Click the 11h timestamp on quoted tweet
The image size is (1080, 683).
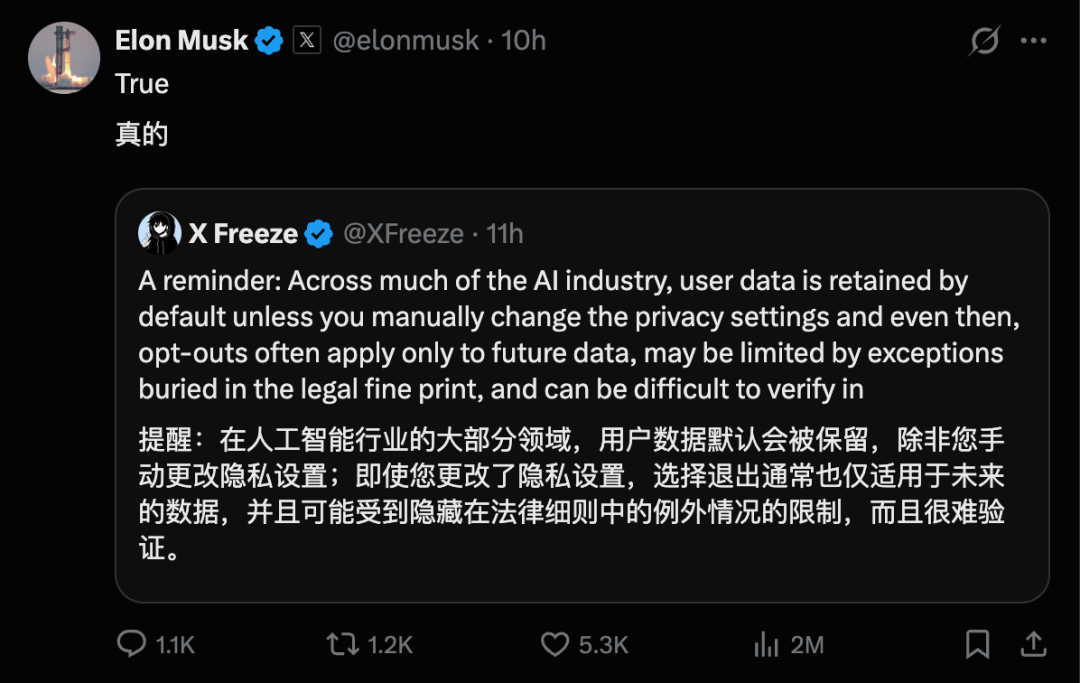[x=505, y=234]
